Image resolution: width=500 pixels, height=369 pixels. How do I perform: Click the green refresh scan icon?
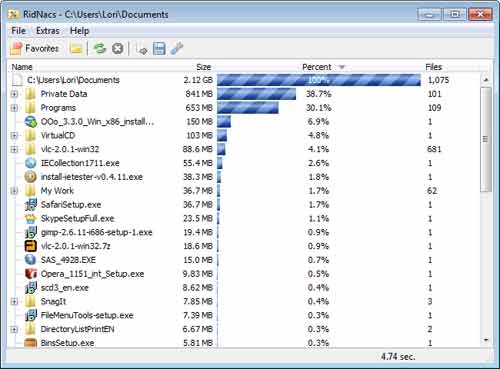tap(99, 49)
